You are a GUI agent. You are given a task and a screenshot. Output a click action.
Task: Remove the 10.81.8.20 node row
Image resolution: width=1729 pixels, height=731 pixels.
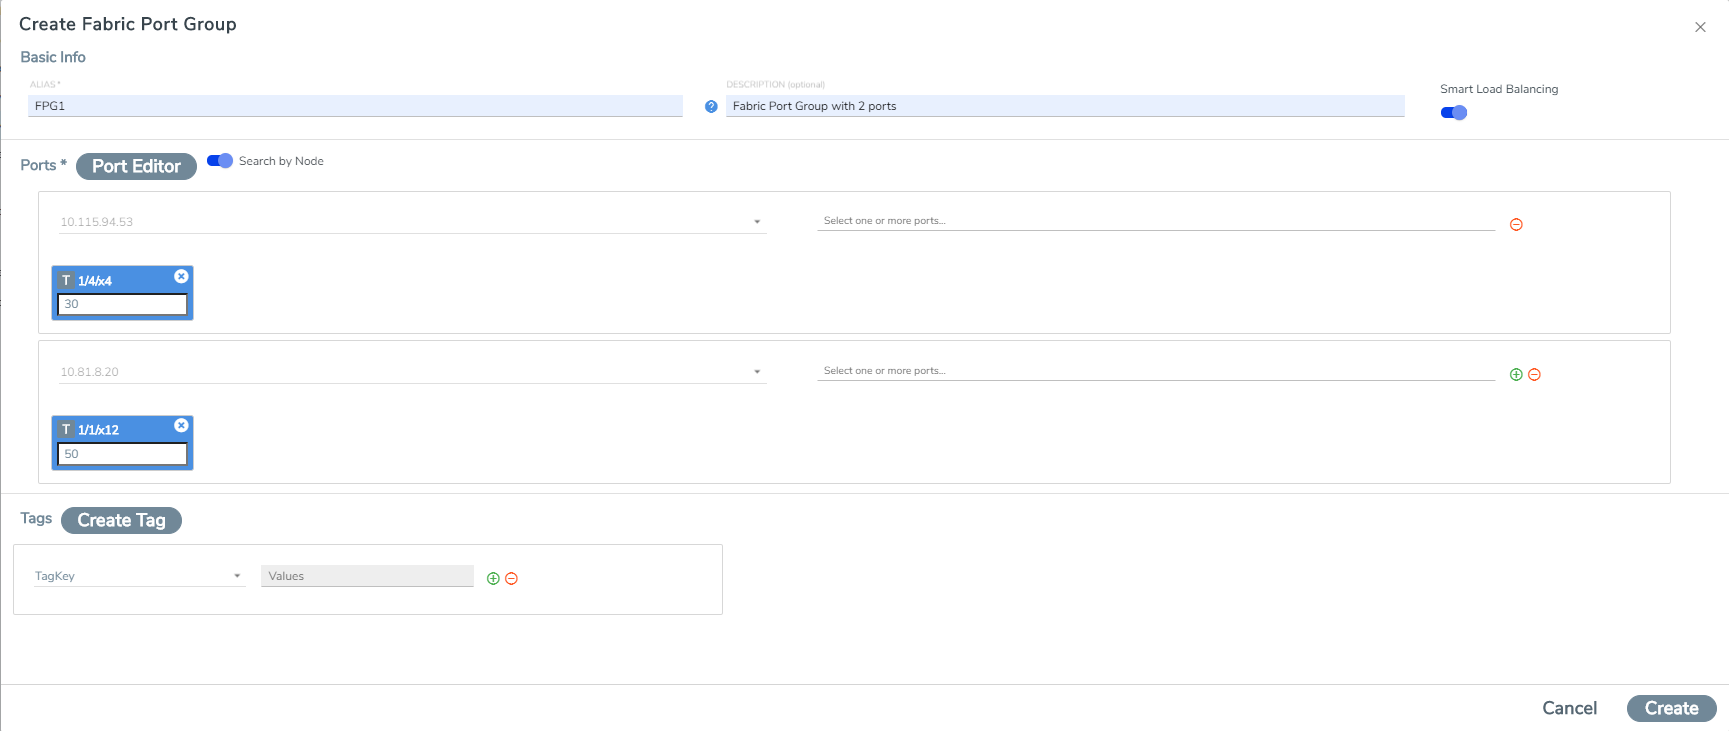1534,375
